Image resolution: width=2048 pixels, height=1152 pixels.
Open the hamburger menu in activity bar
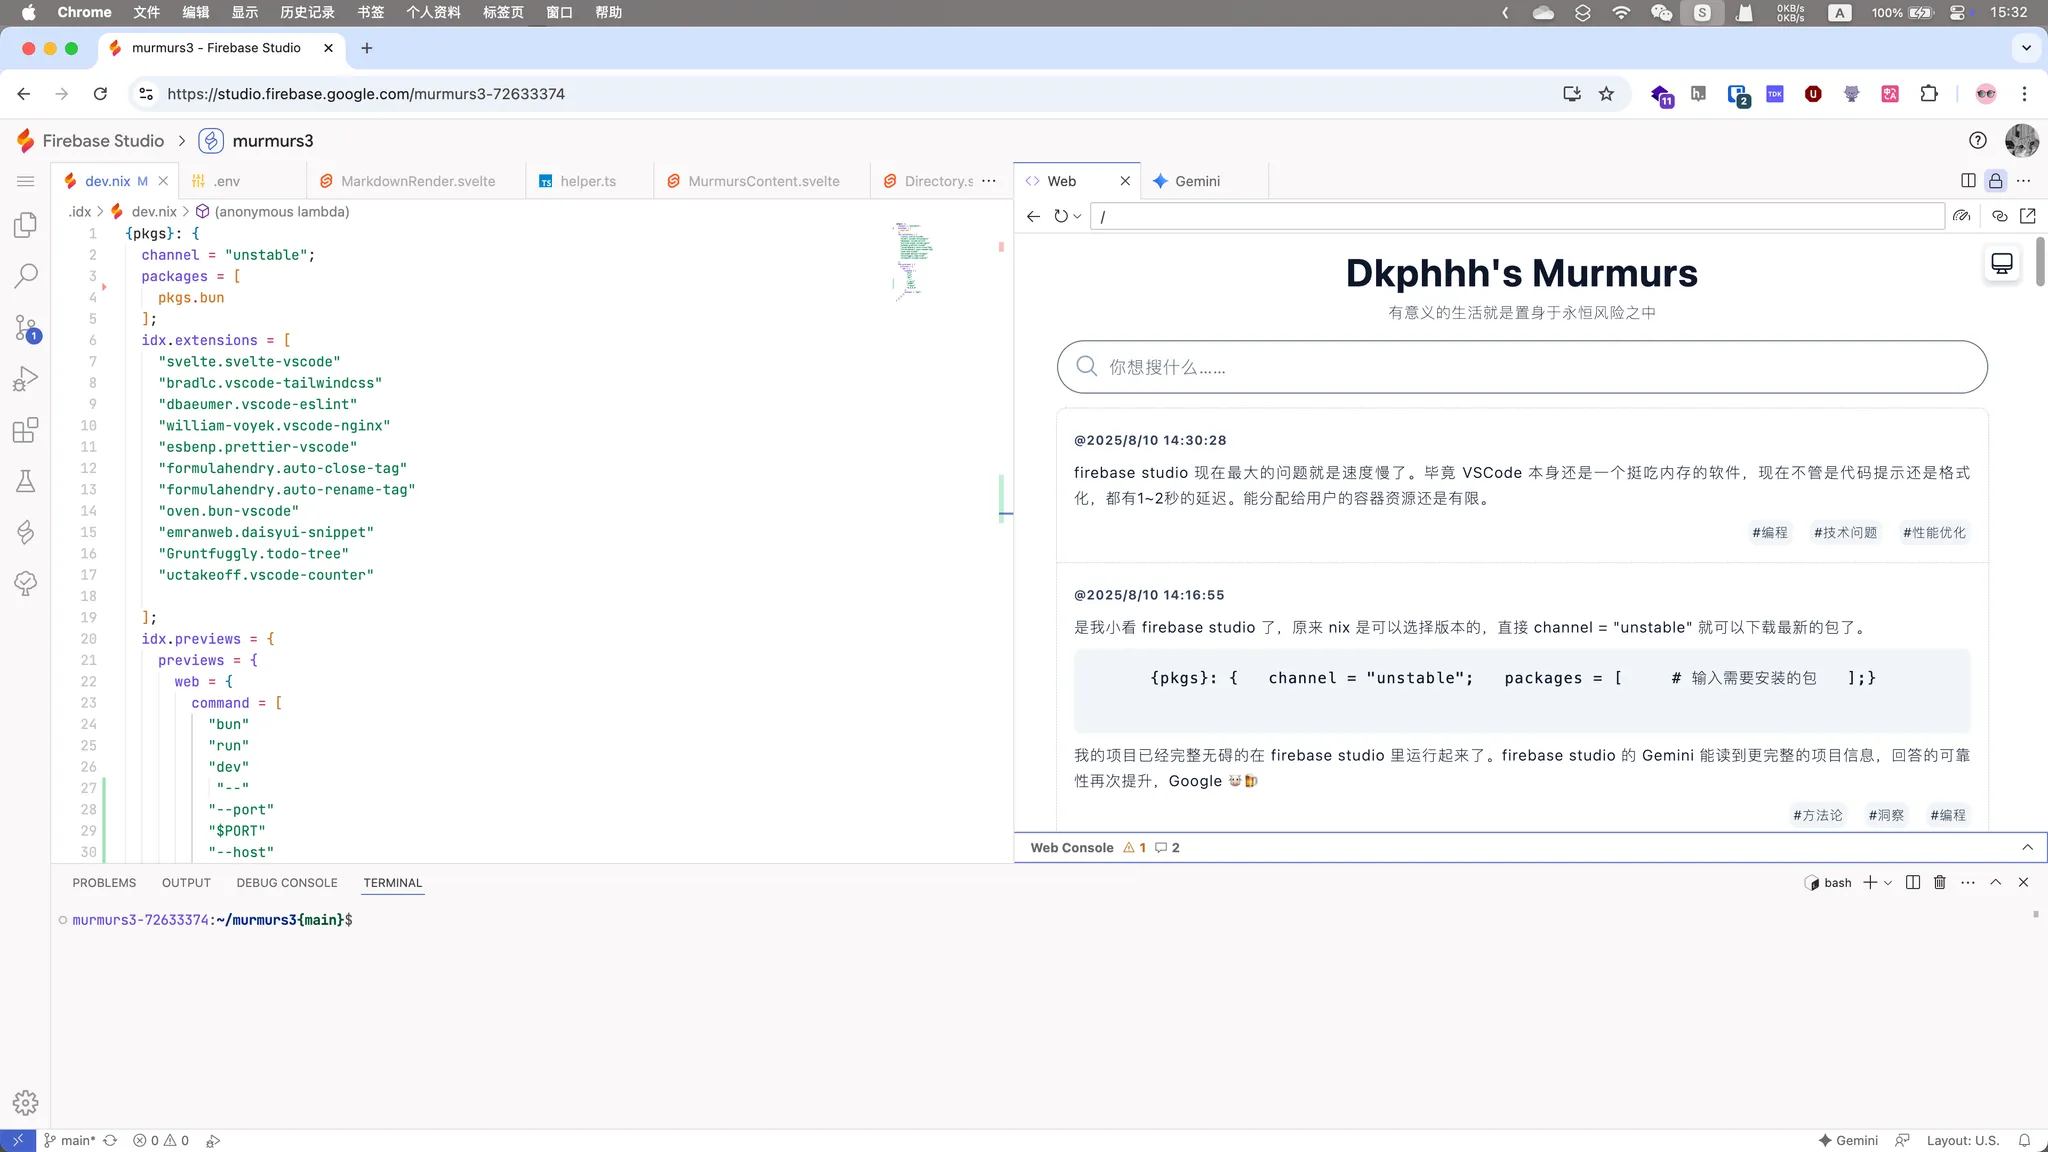pyautogui.click(x=26, y=181)
